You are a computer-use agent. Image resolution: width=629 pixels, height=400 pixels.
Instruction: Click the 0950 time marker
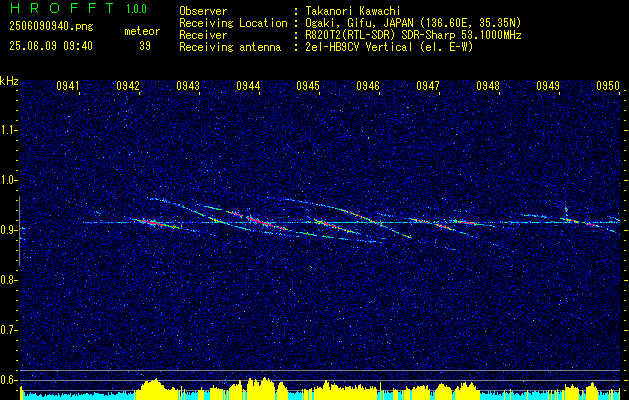click(608, 86)
